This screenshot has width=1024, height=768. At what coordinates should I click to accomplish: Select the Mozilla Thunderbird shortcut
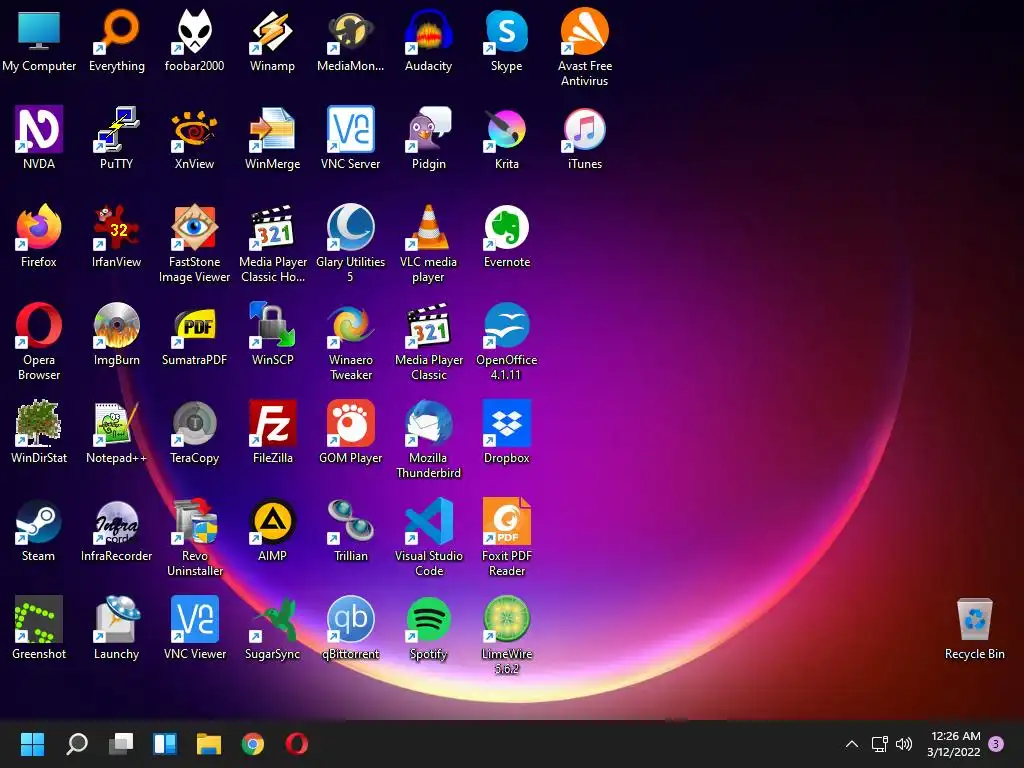coord(428,423)
